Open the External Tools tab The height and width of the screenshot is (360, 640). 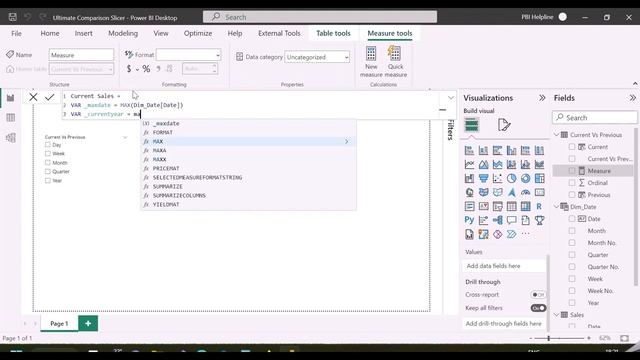click(279, 33)
